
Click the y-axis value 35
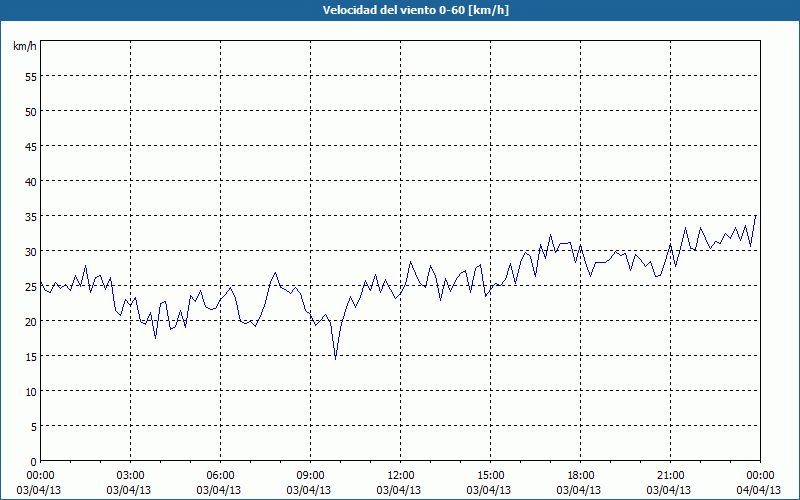click(31, 217)
